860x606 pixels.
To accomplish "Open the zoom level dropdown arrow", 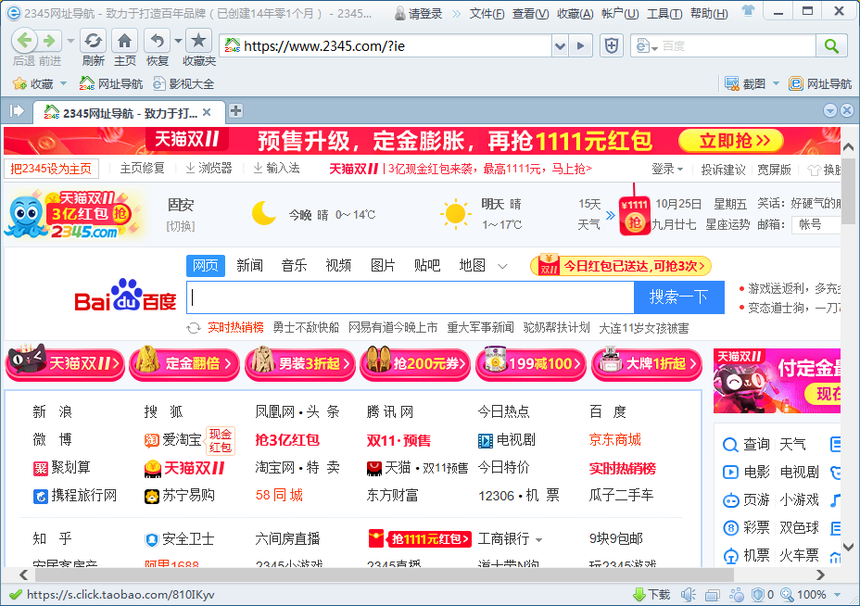I will click(837, 594).
